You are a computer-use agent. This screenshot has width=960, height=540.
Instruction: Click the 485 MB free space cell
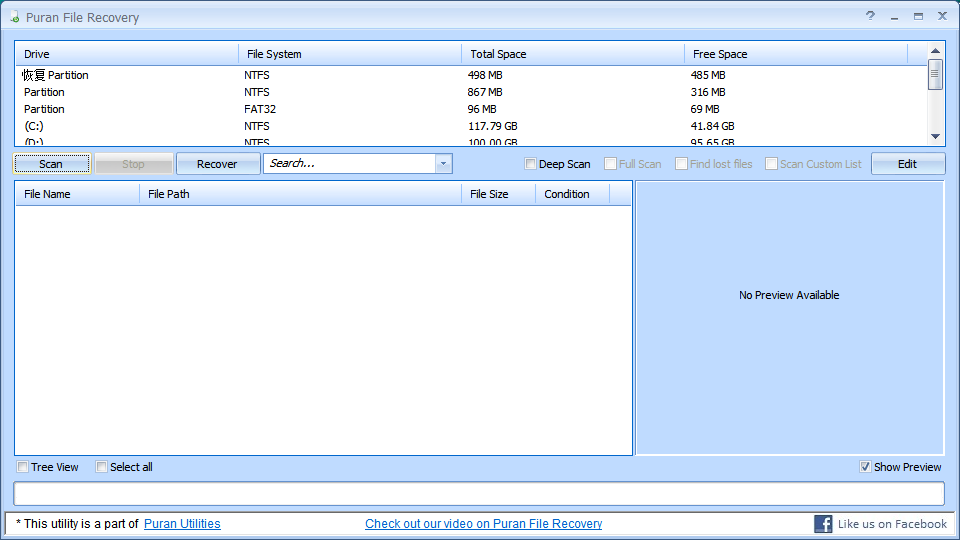click(x=708, y=75)
